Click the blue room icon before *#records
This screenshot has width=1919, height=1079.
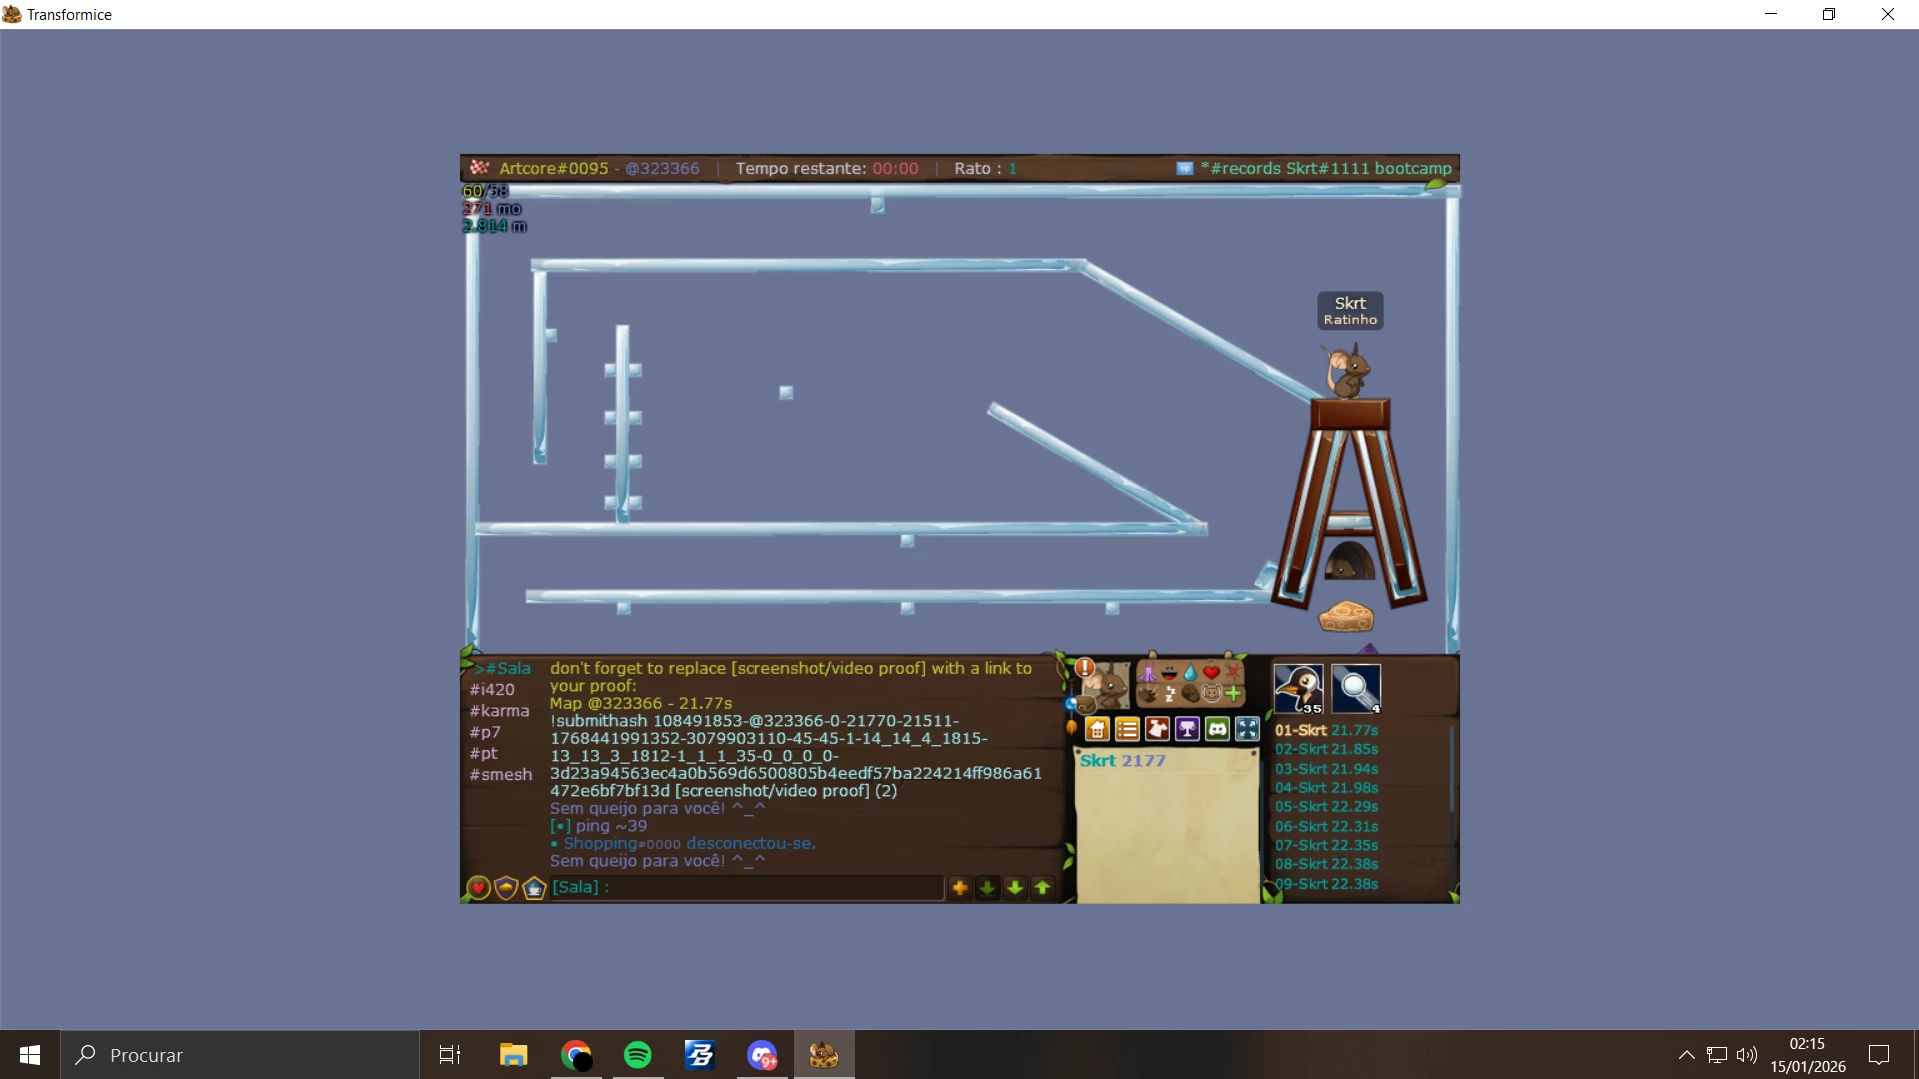click(1185, 168)
